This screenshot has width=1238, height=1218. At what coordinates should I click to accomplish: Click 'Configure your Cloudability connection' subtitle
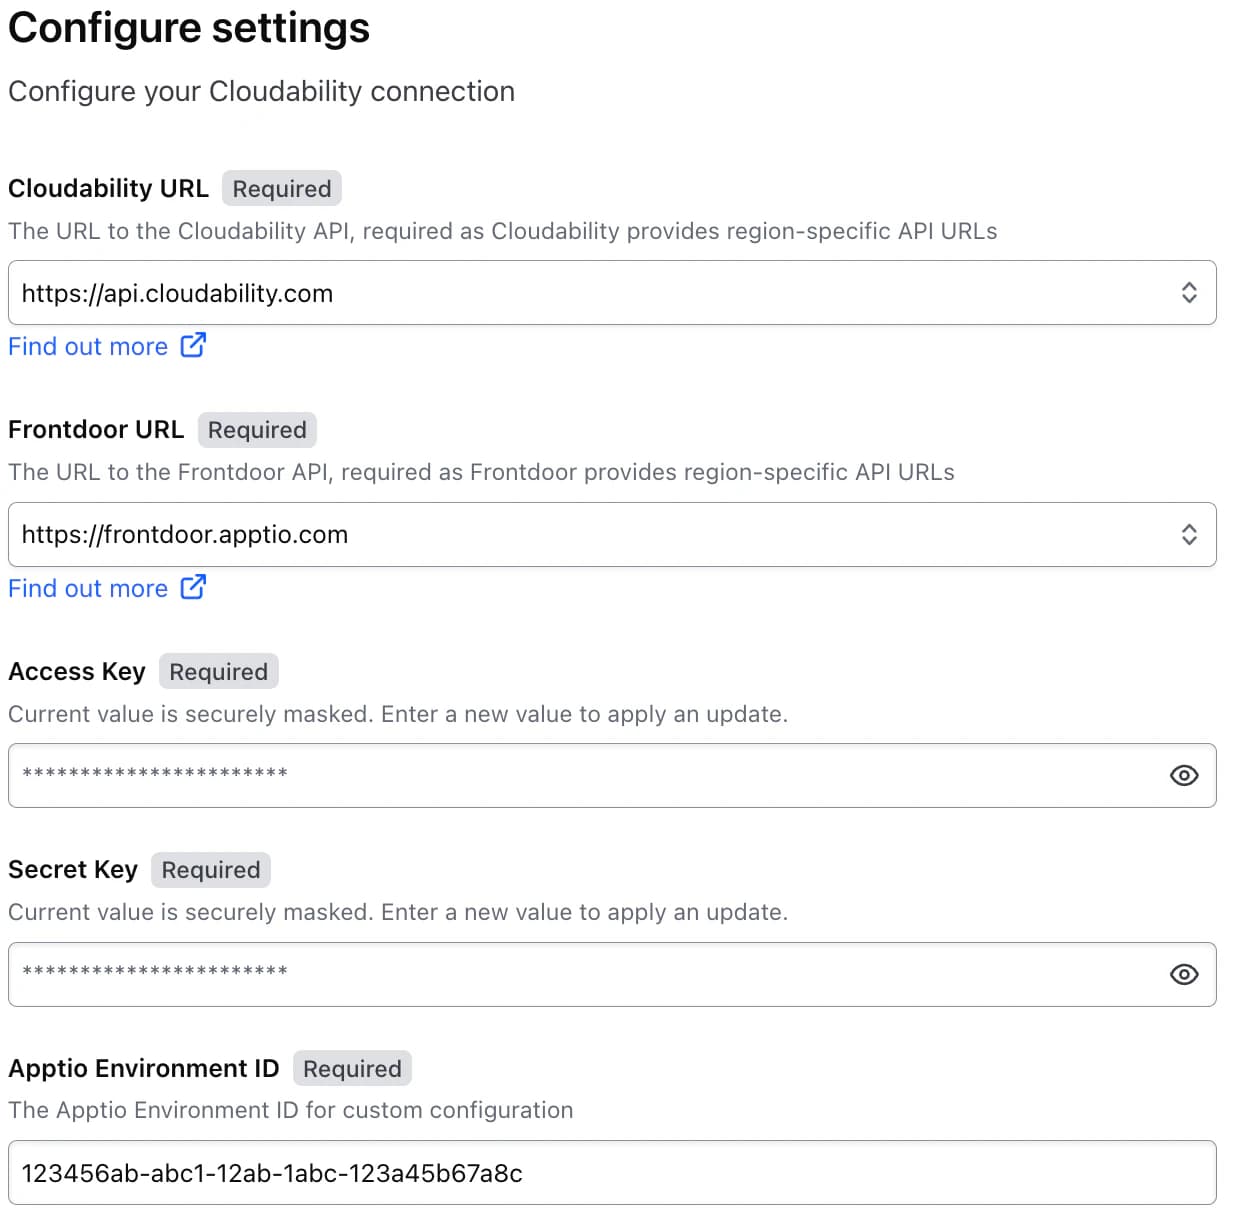tap(261, 91)
